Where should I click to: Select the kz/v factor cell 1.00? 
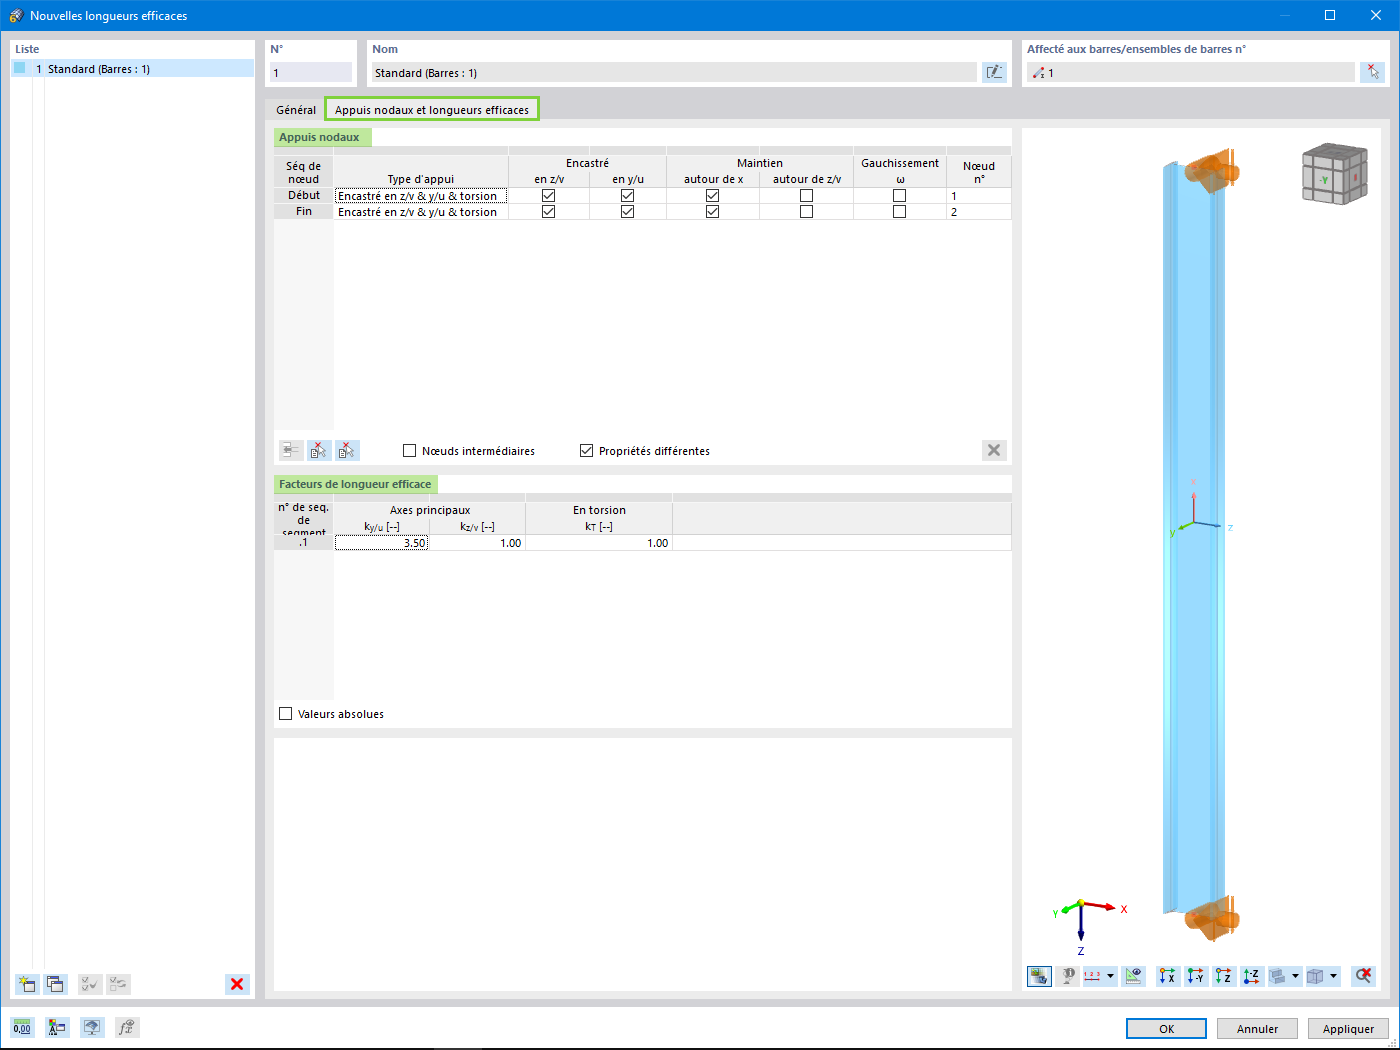click(477, 543)
